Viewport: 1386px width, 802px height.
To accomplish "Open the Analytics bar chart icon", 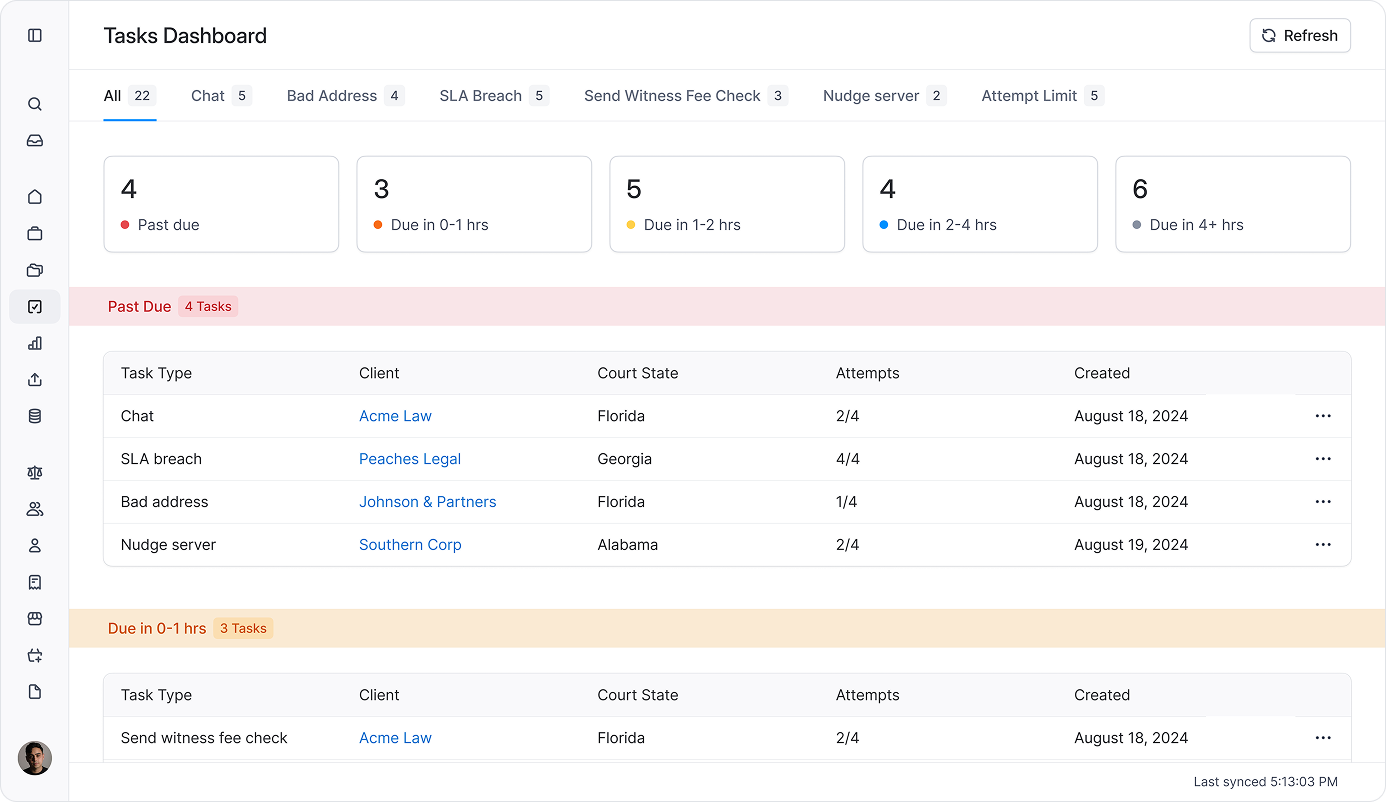I will pyautogui.click(x=35, y=343).
